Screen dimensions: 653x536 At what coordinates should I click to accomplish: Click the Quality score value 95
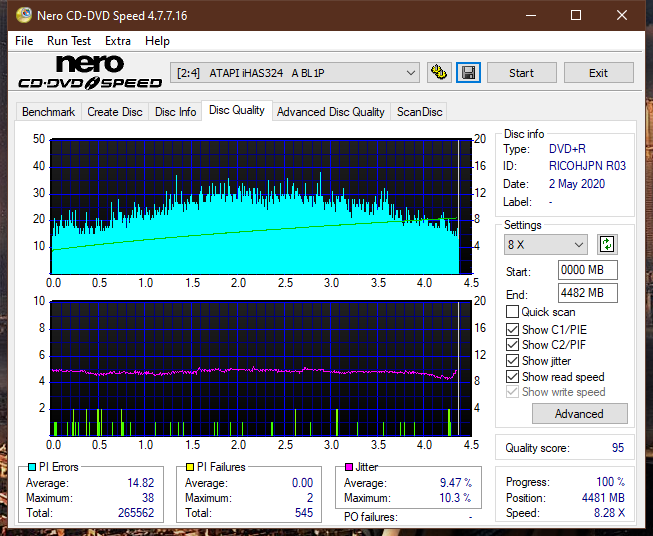click(x=618, y=448)
